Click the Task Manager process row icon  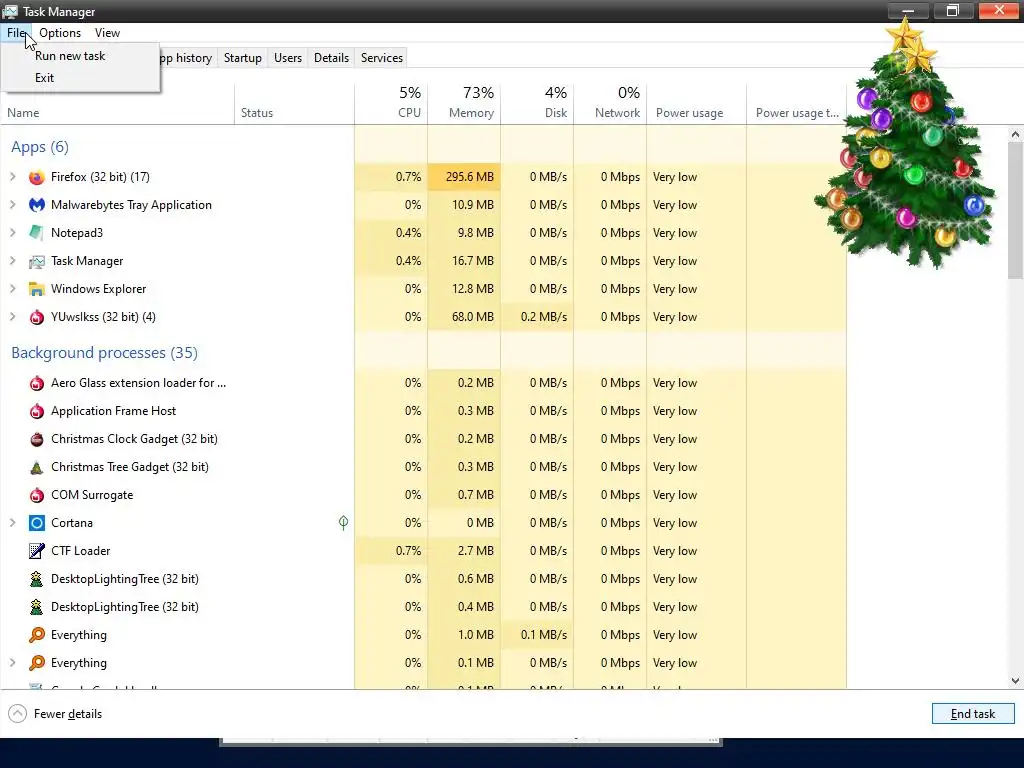[37, 261]
